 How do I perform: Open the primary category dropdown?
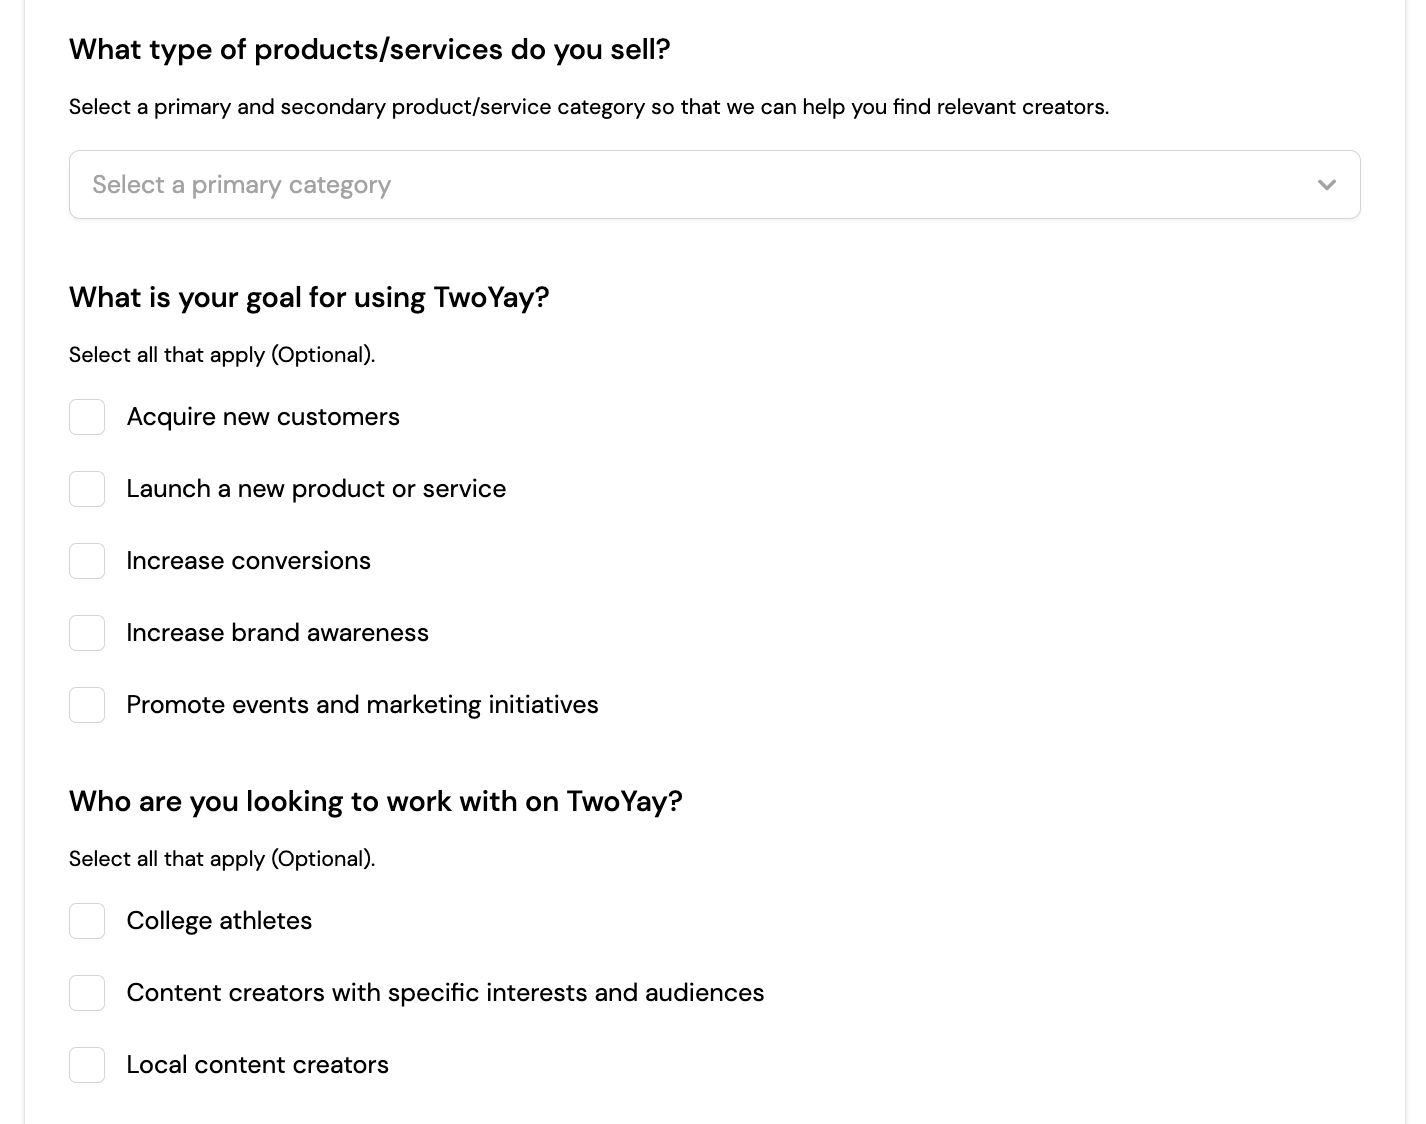(x=714, y=184)
